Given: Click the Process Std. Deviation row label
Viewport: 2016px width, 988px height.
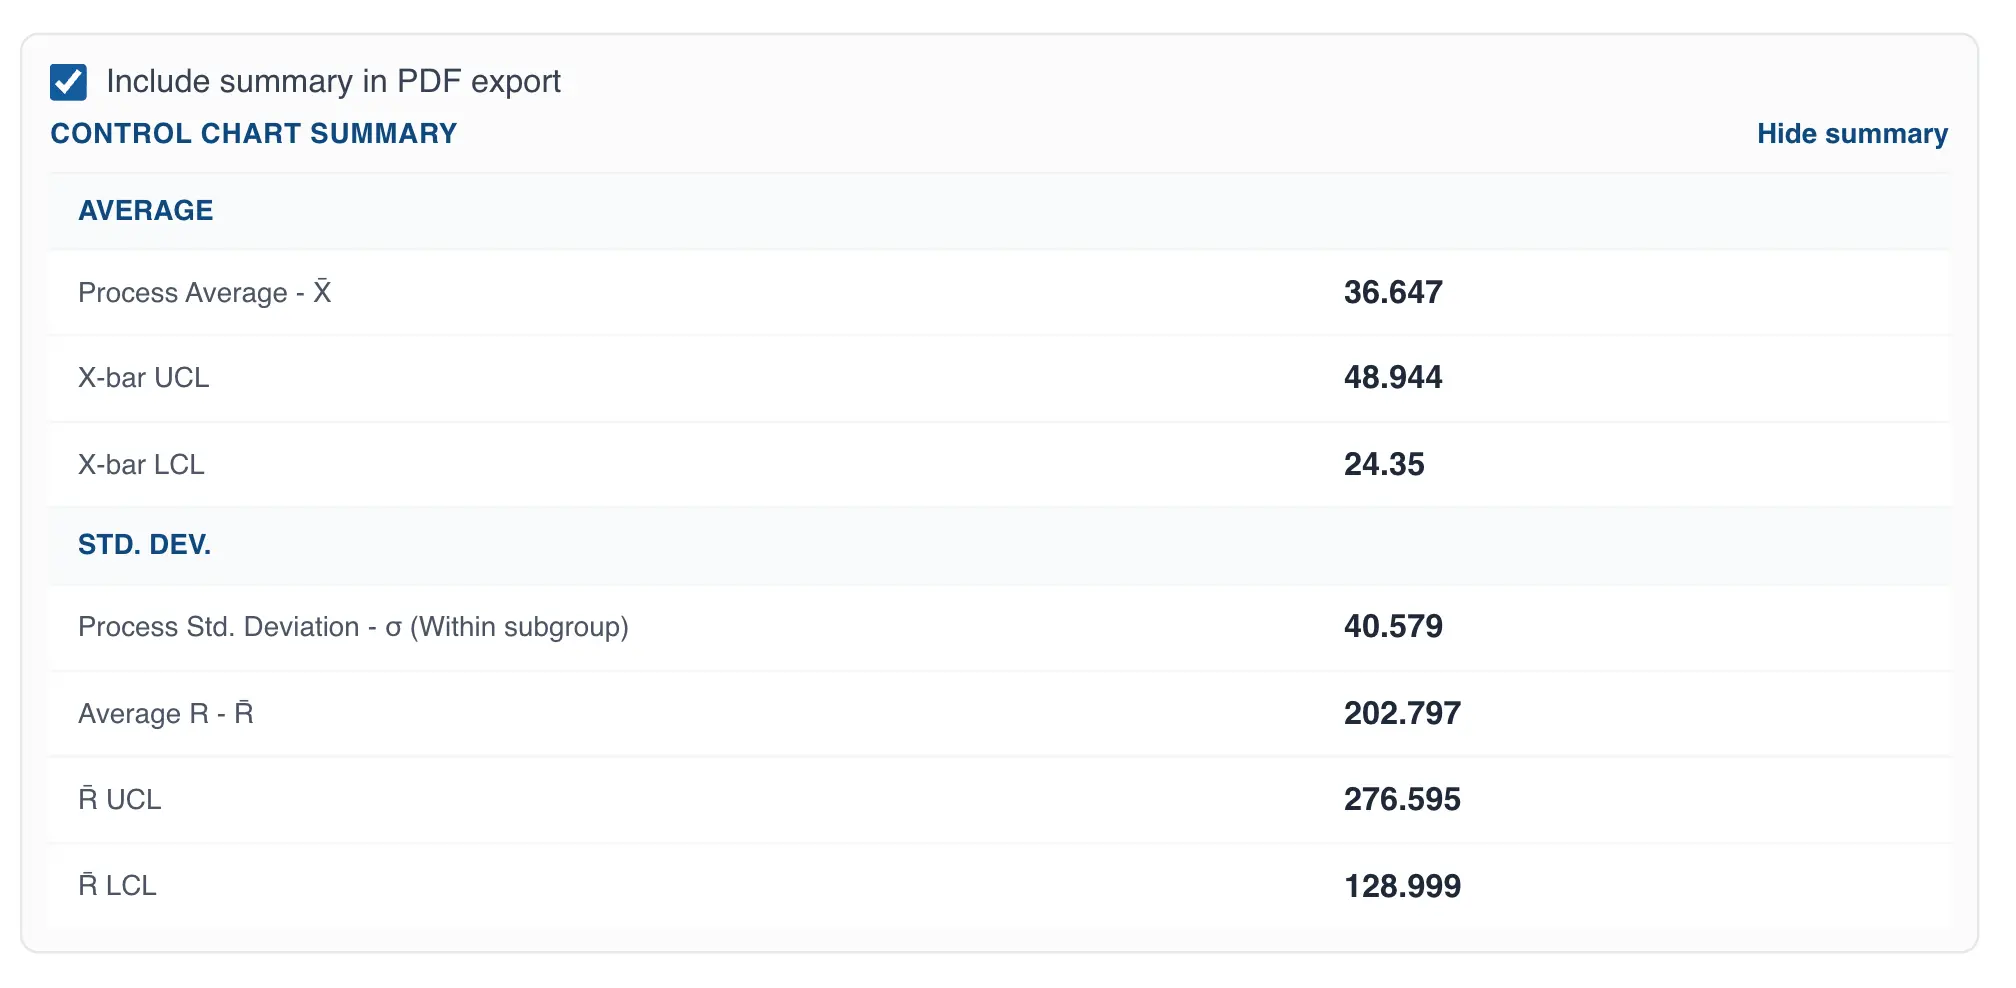Looking at the screenshot, I should point(353,627).
